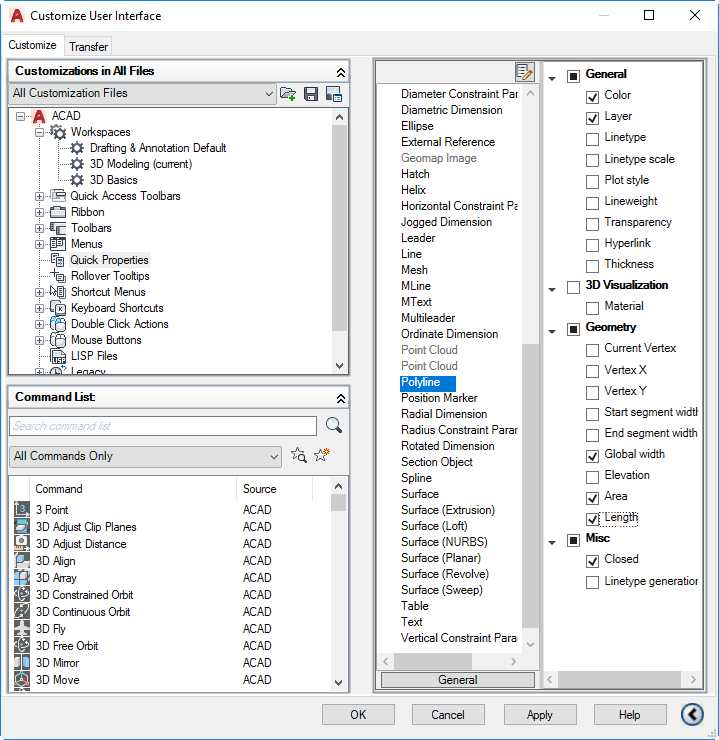
Task: Collapse the Customizations in All Files panel
Action: [341, 72]
